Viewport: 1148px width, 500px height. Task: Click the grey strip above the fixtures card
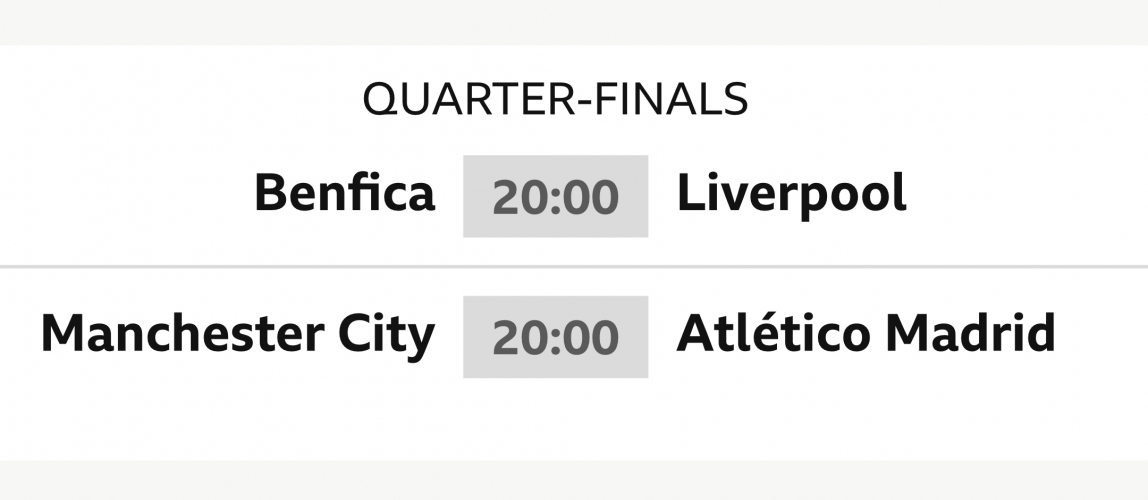[x=574, y=20]
